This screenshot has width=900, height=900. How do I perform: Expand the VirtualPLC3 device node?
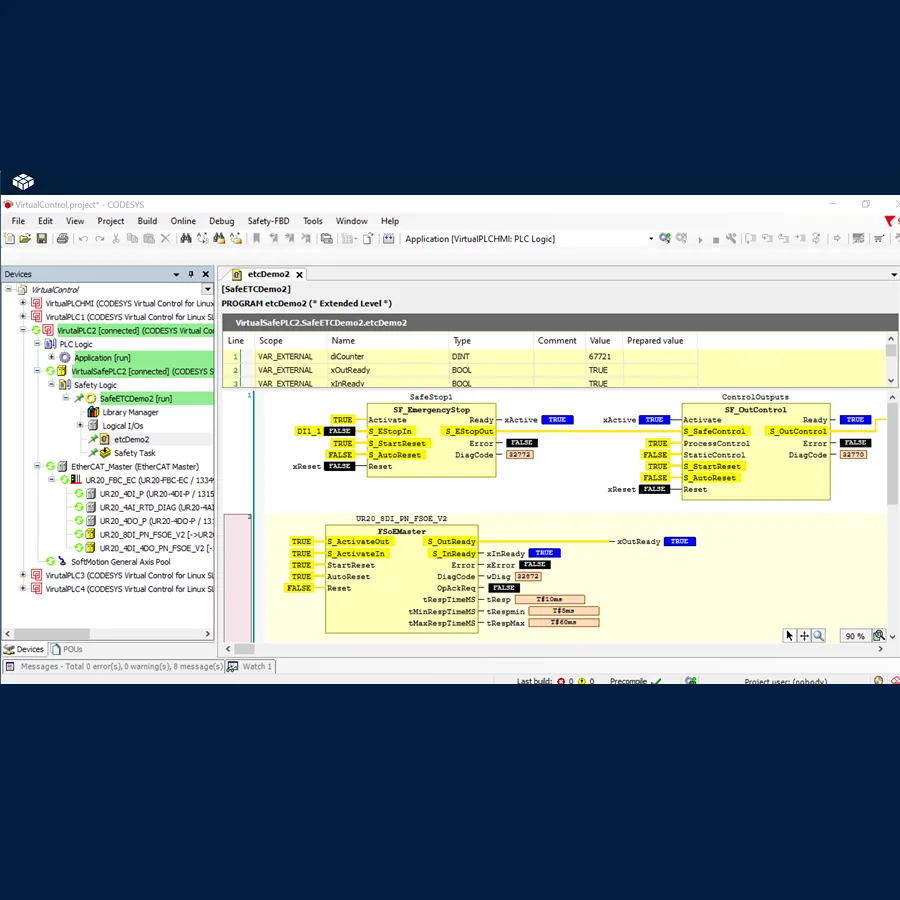tap(21, 574)
